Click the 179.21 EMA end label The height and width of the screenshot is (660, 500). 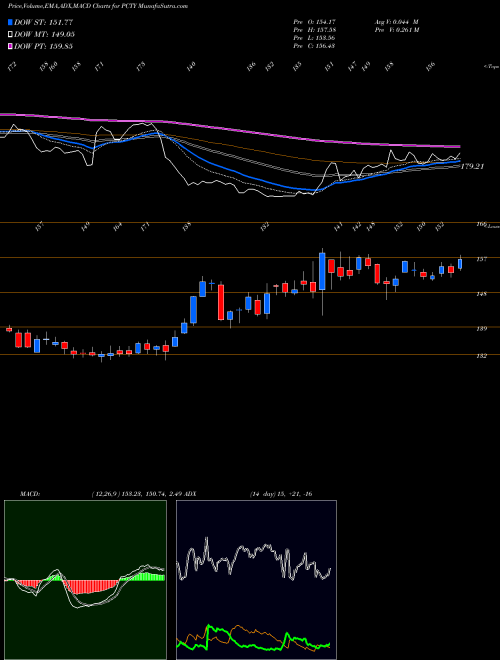point(472,167)
